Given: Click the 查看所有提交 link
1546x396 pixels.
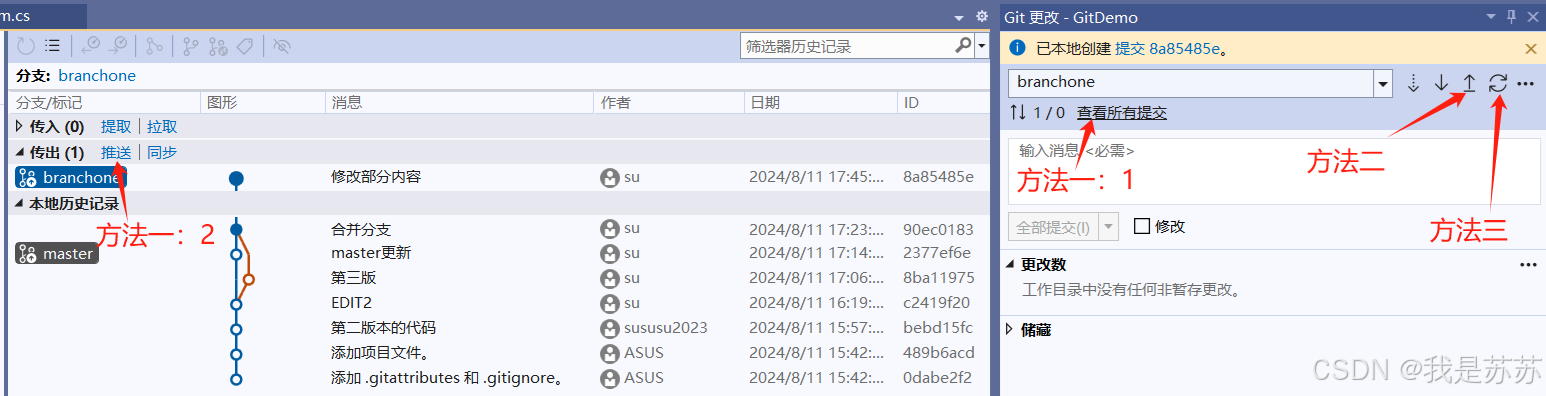Looking at the screenshot, I should (x=1121, y=113).
